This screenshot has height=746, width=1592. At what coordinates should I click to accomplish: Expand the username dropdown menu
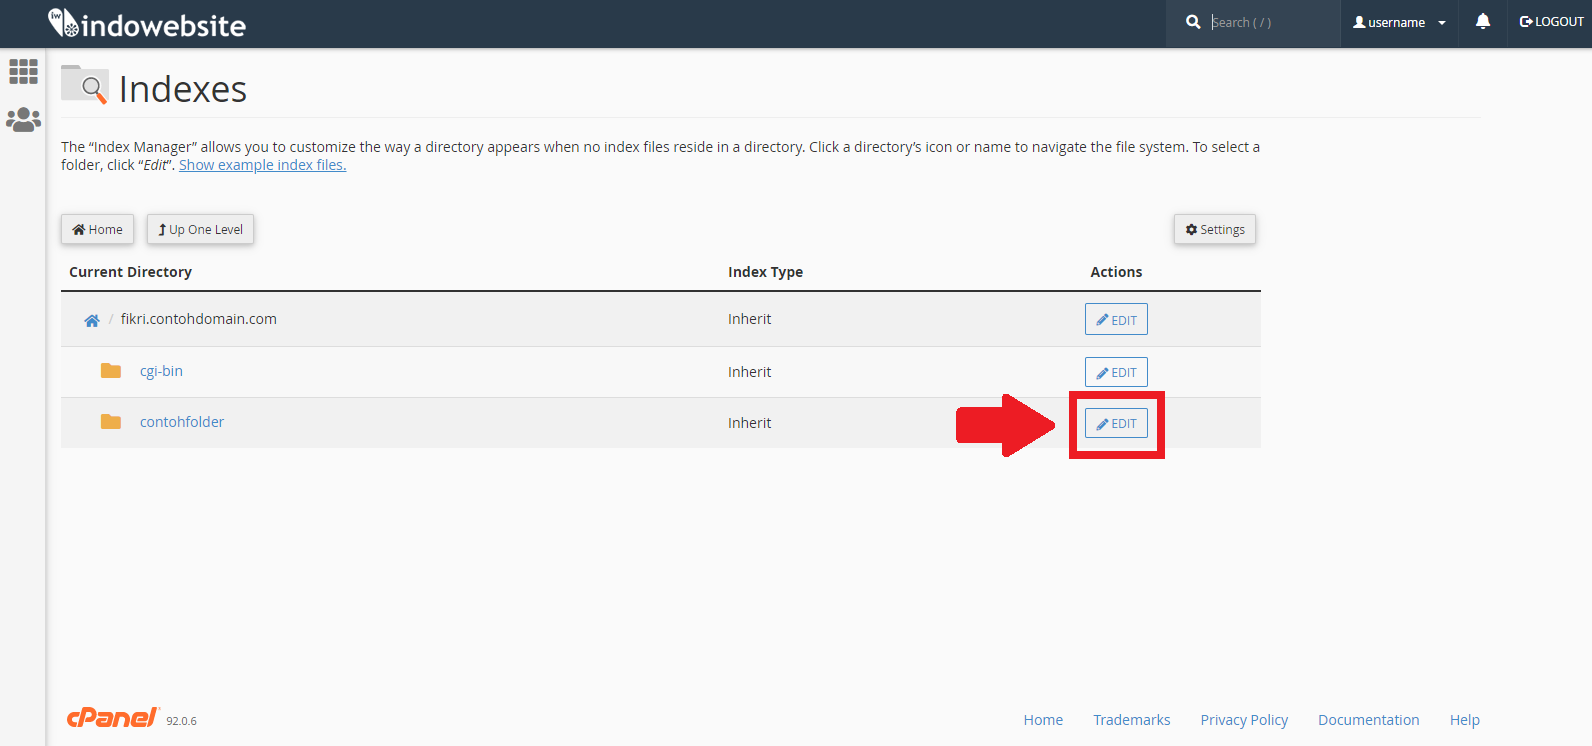click(1399, 22)
